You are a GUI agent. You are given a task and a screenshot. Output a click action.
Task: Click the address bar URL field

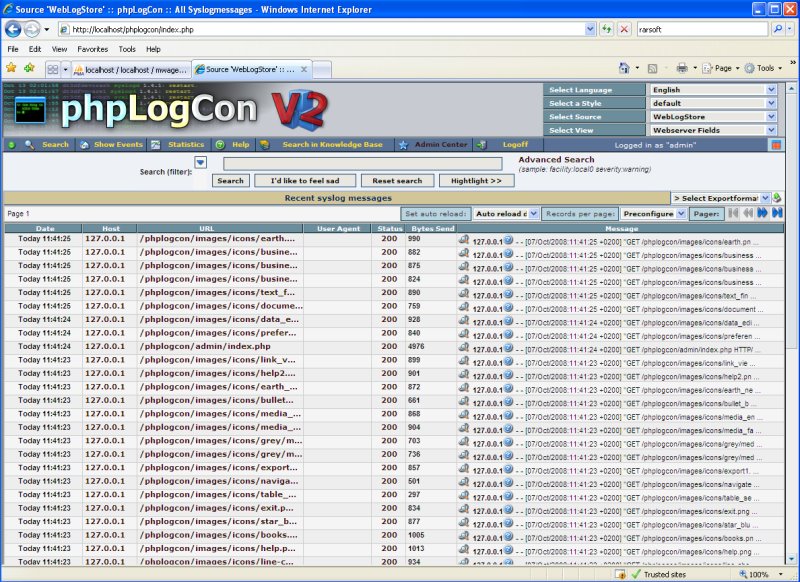click(x=321, y=29)
